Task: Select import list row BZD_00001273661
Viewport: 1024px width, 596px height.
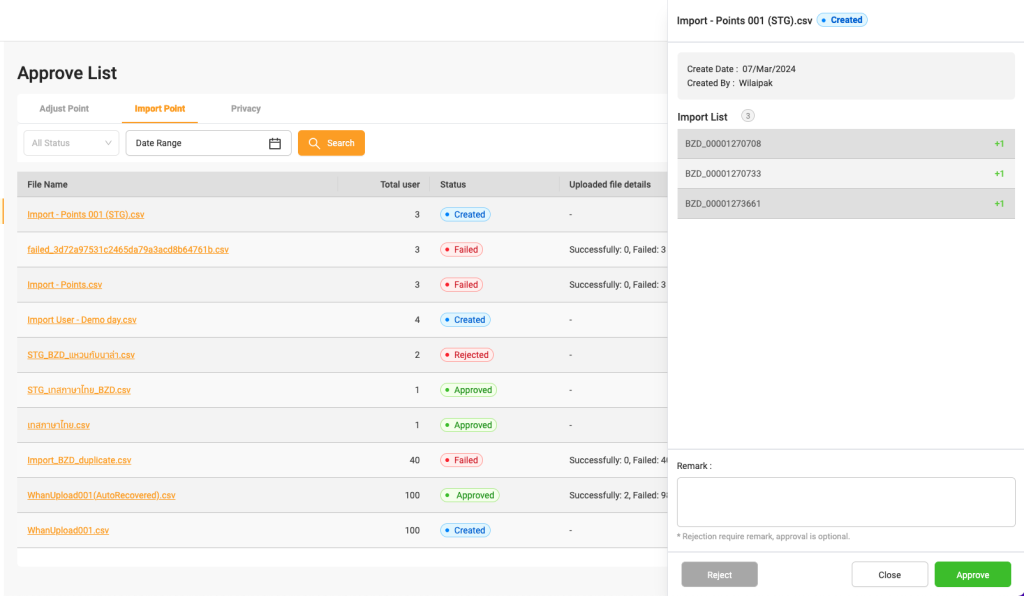Action: (x=845, y=204)
